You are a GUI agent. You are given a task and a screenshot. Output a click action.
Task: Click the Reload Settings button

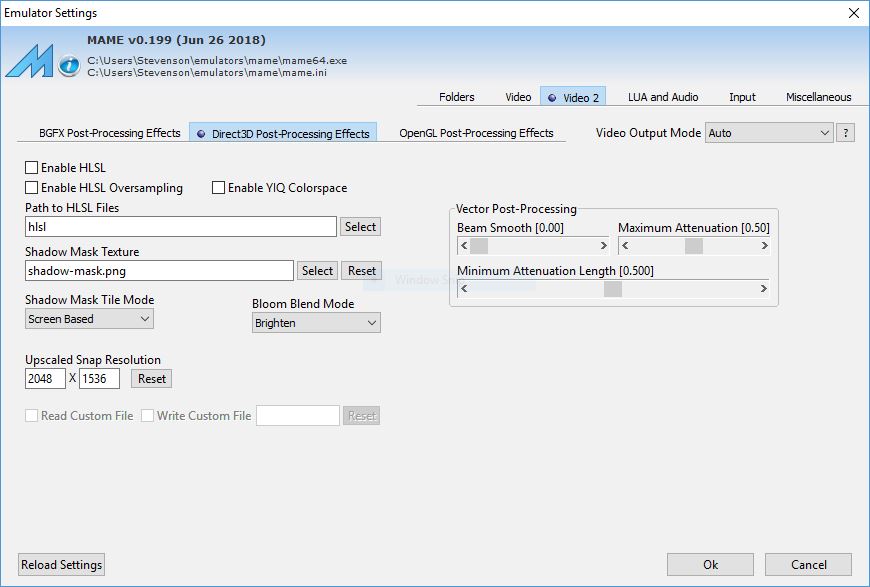pos(61,565)
